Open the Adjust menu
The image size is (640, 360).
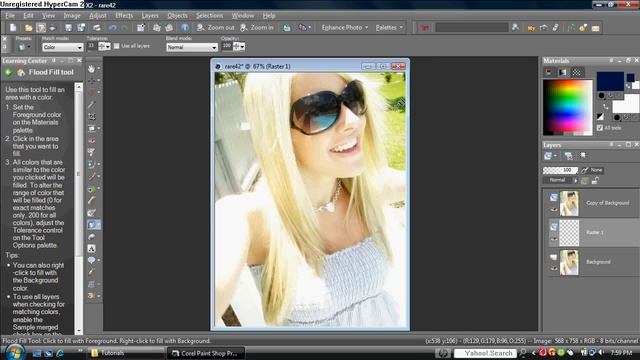click(x=98, y=16)
